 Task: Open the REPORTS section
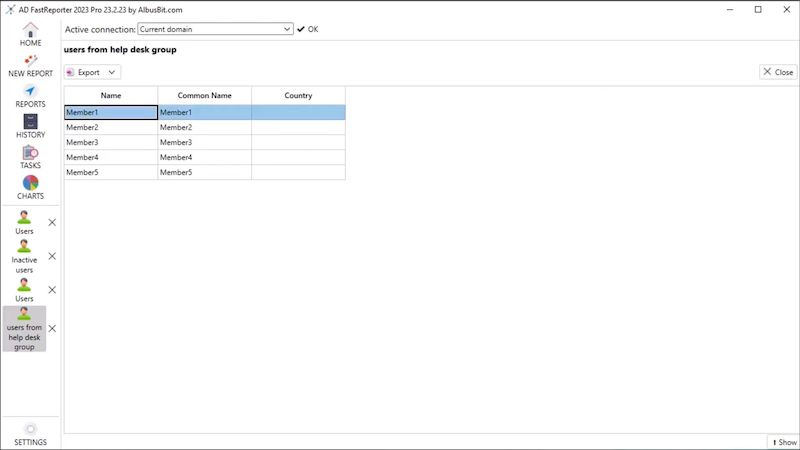point(30,96)
